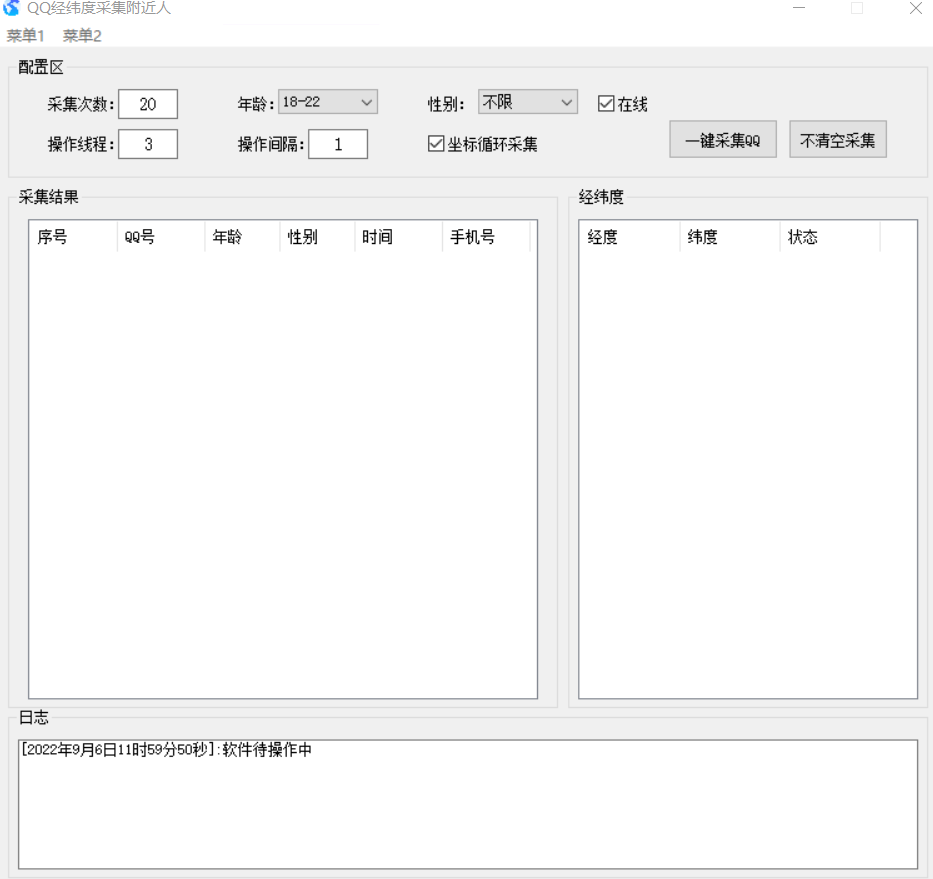Click the log entry 软件待操作中
Screen dimensions: 933x879
167,750
